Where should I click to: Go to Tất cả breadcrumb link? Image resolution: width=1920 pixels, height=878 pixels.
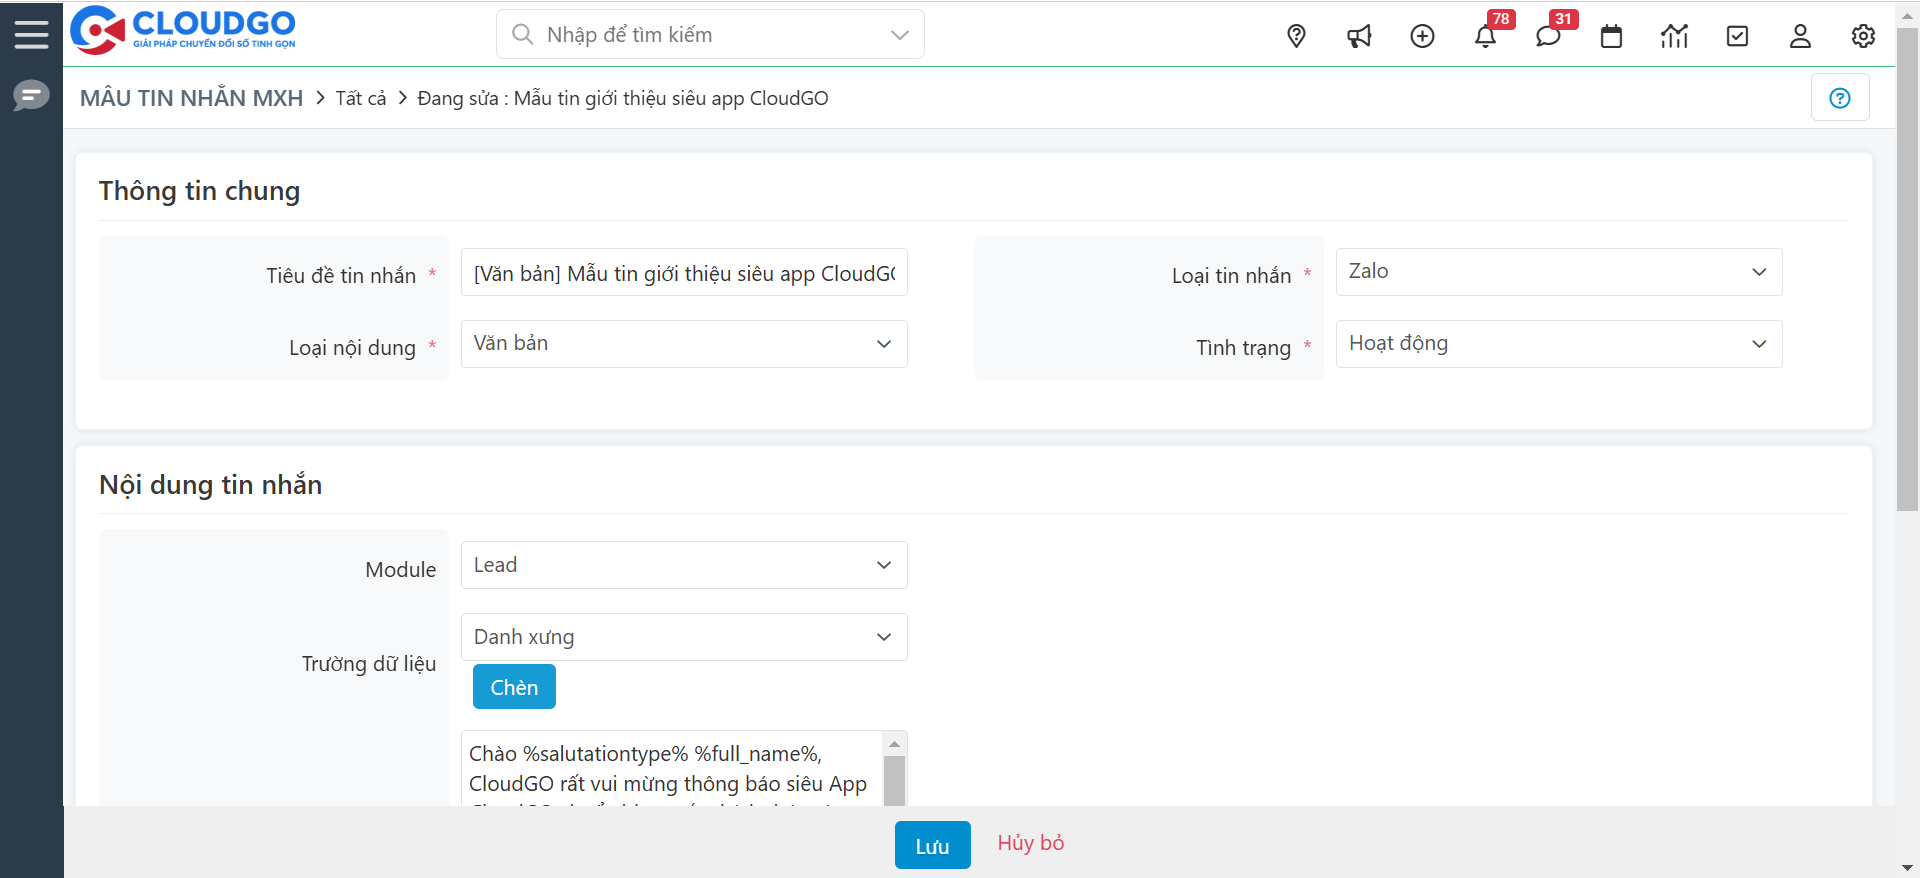(x=361, y=98)
